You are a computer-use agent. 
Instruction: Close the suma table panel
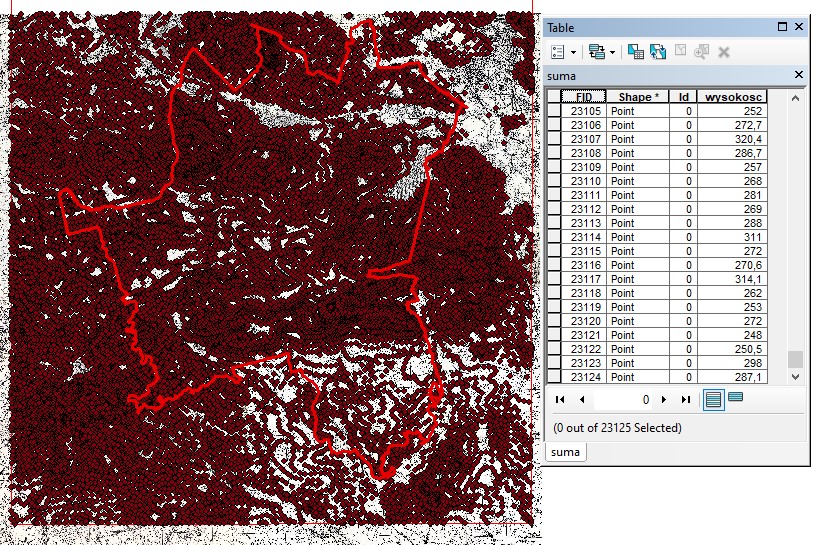click(799, 75)
